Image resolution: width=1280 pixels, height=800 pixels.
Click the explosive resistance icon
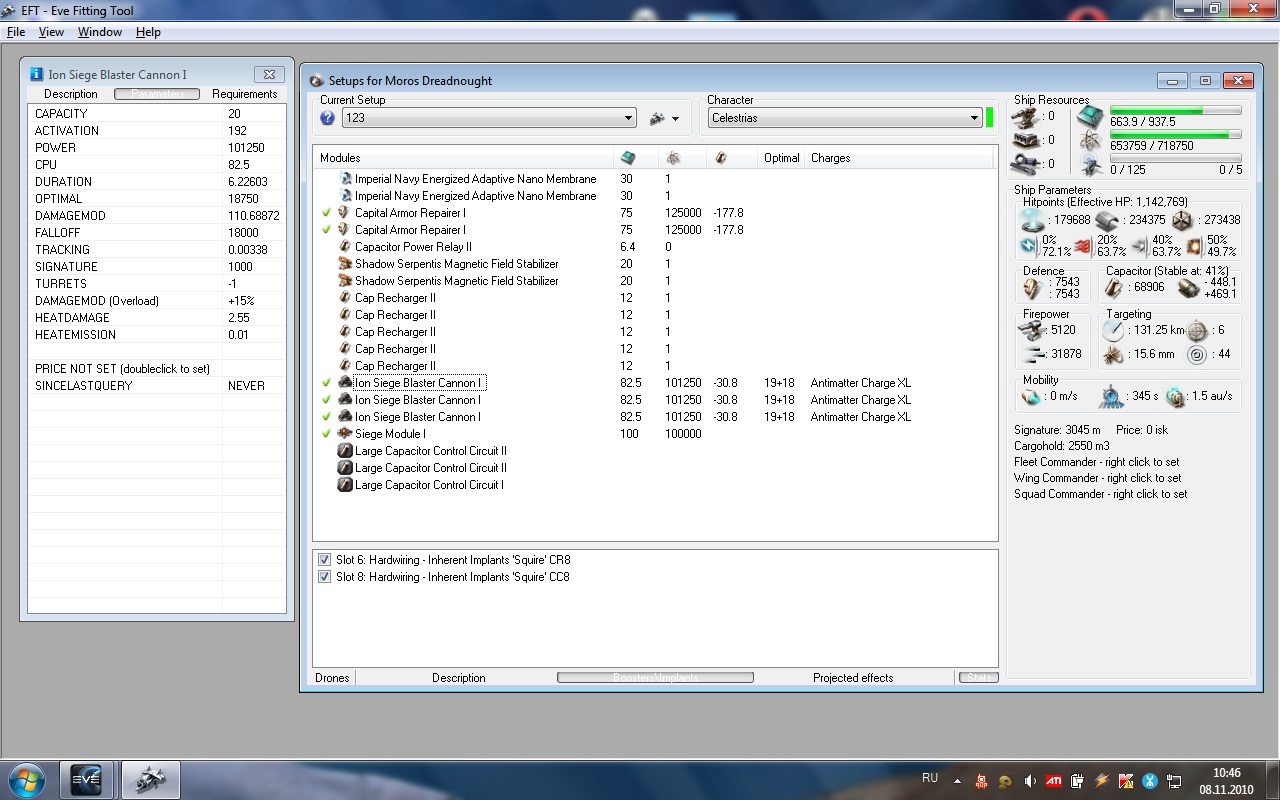coord(1194,246)
